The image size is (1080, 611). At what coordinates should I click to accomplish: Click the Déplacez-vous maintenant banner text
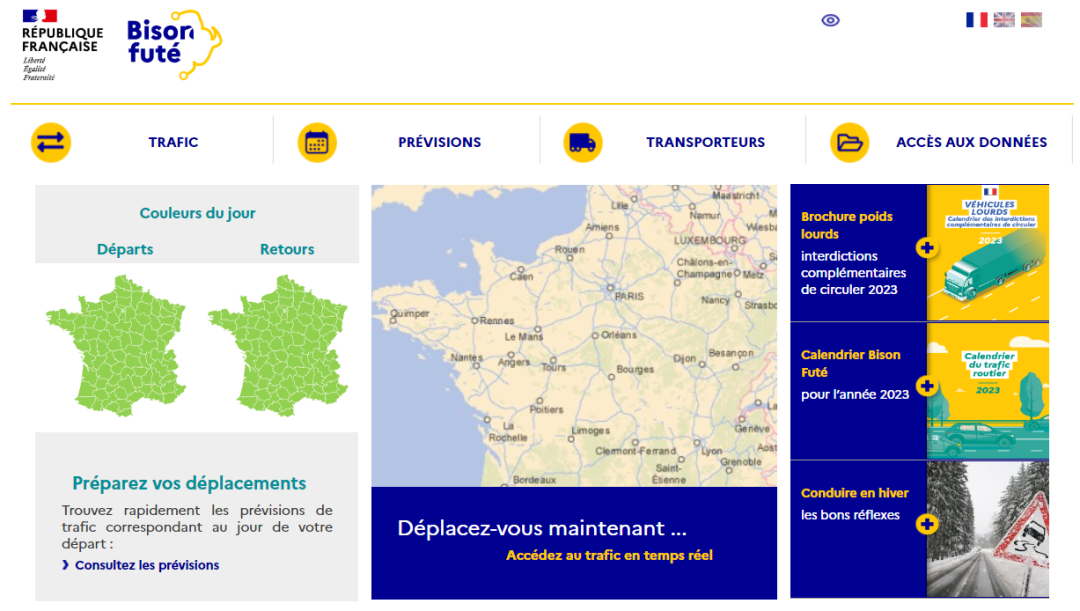(541, 528)
